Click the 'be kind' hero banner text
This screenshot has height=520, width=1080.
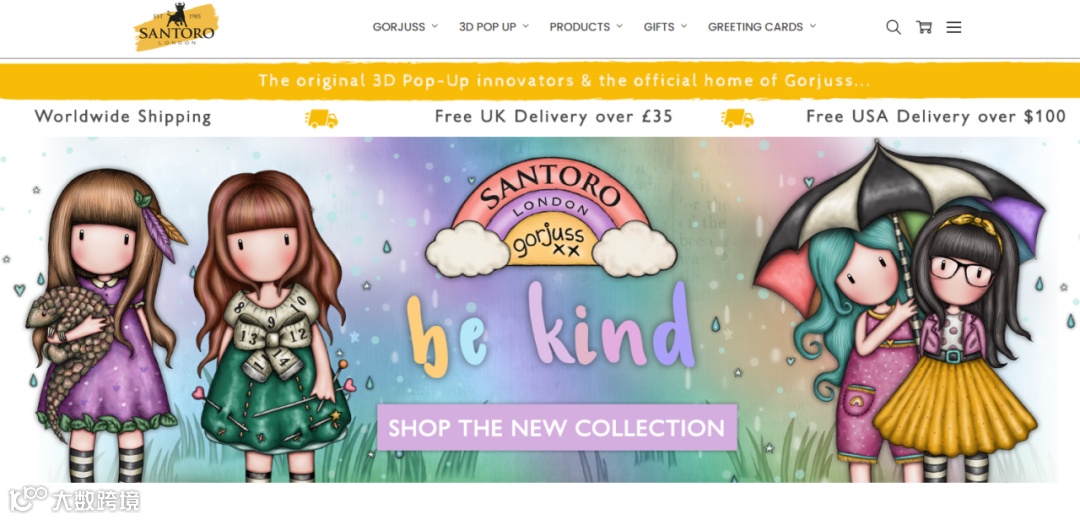[x=550, y=328]
